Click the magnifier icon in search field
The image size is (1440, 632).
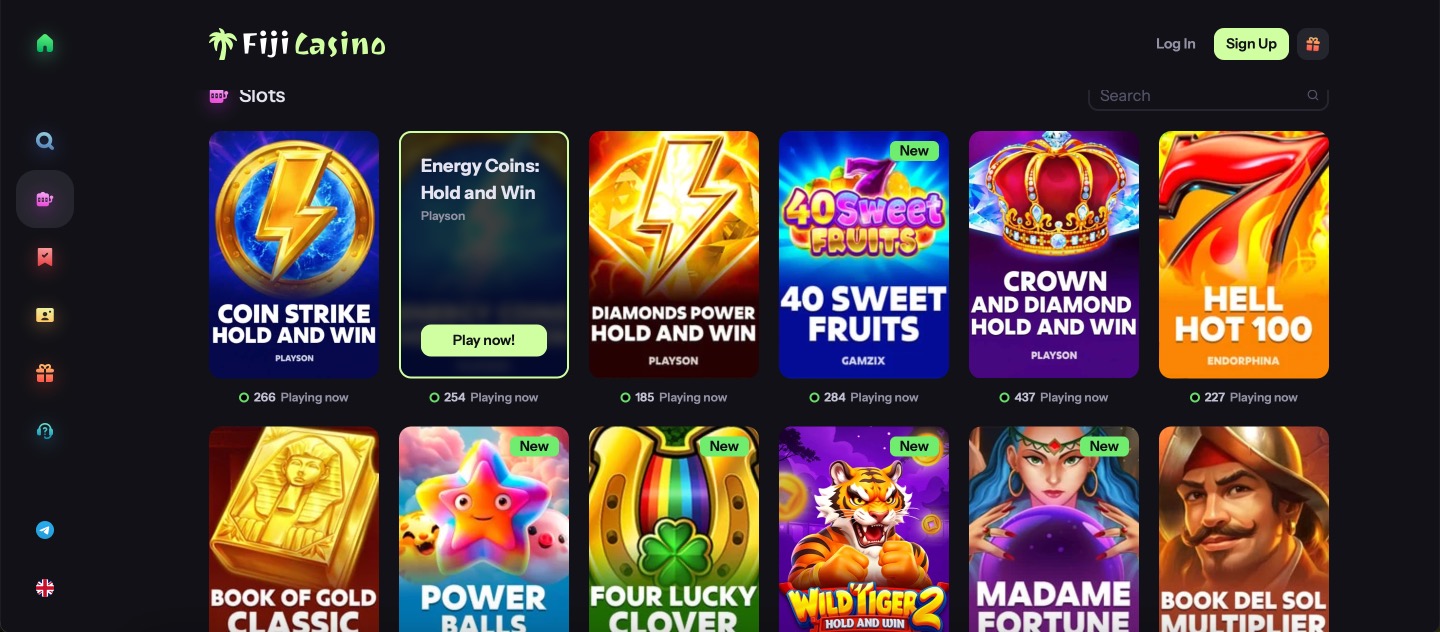pos(1313,96)
